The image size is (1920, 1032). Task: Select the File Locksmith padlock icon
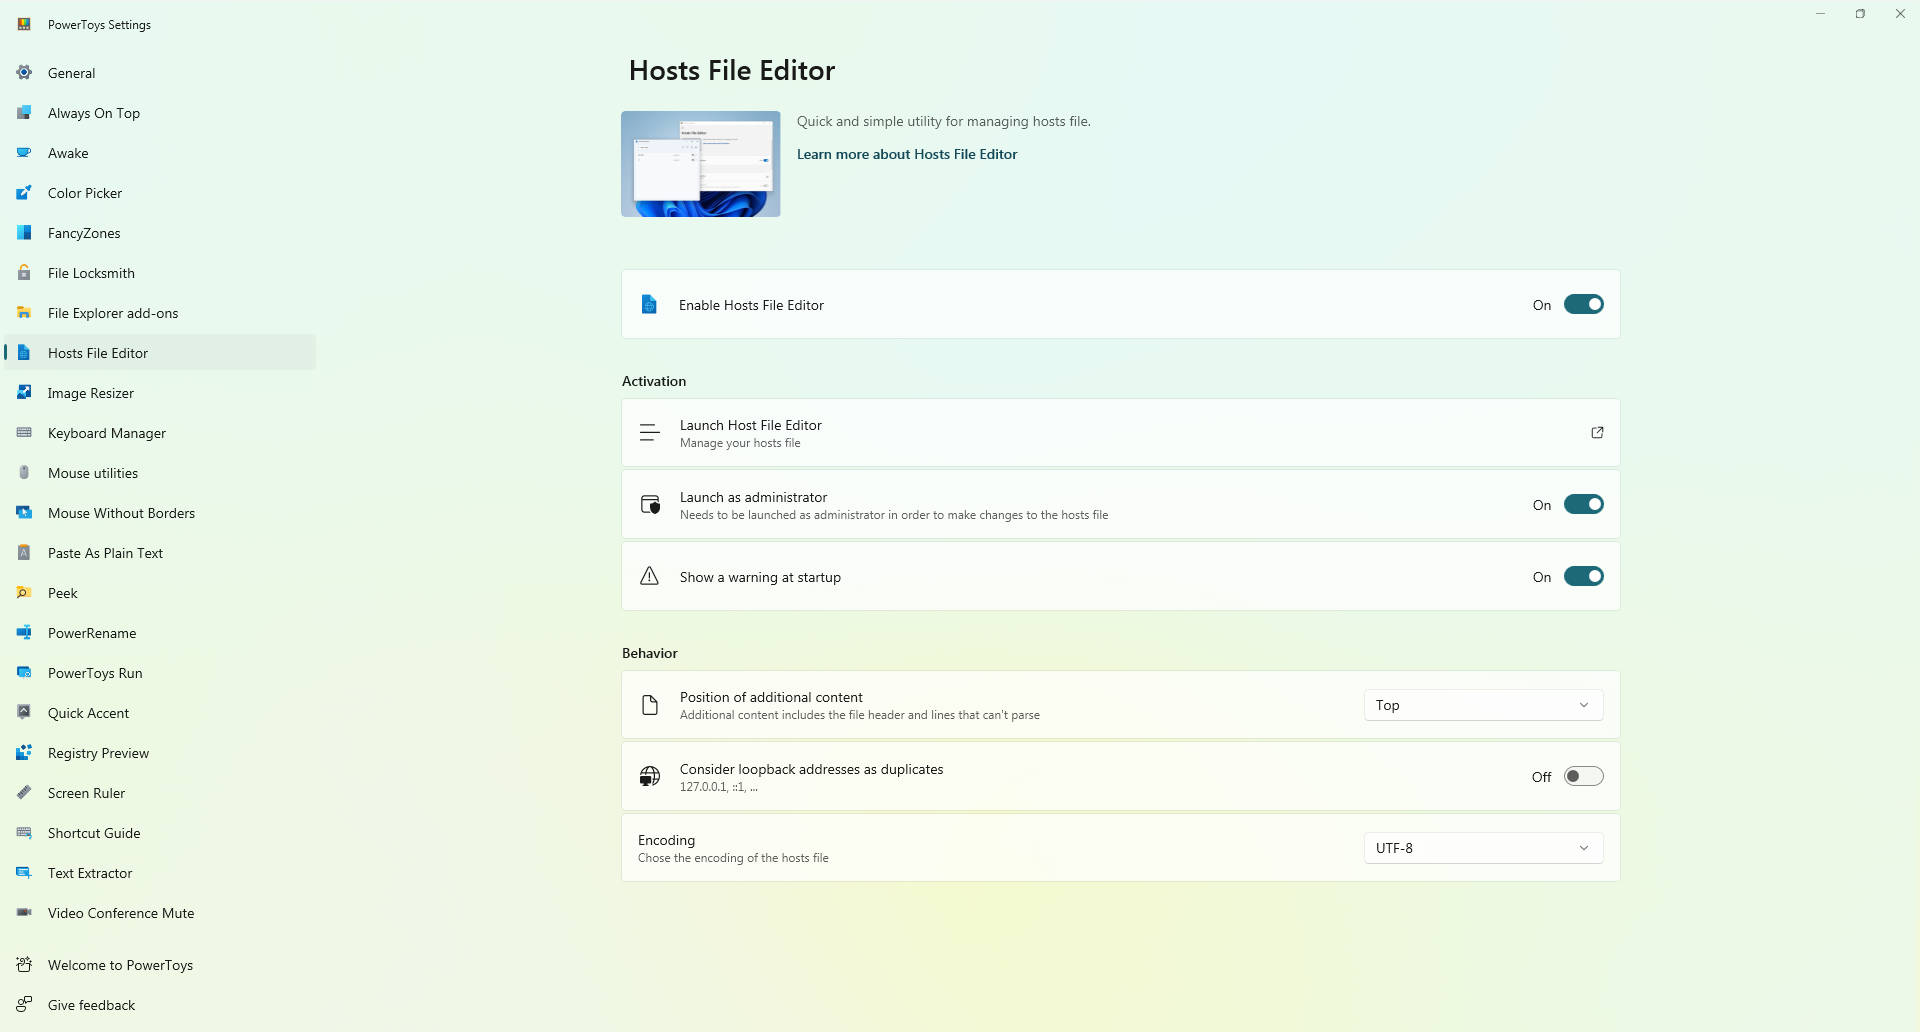pyautogui.click(x=24, y=273)
